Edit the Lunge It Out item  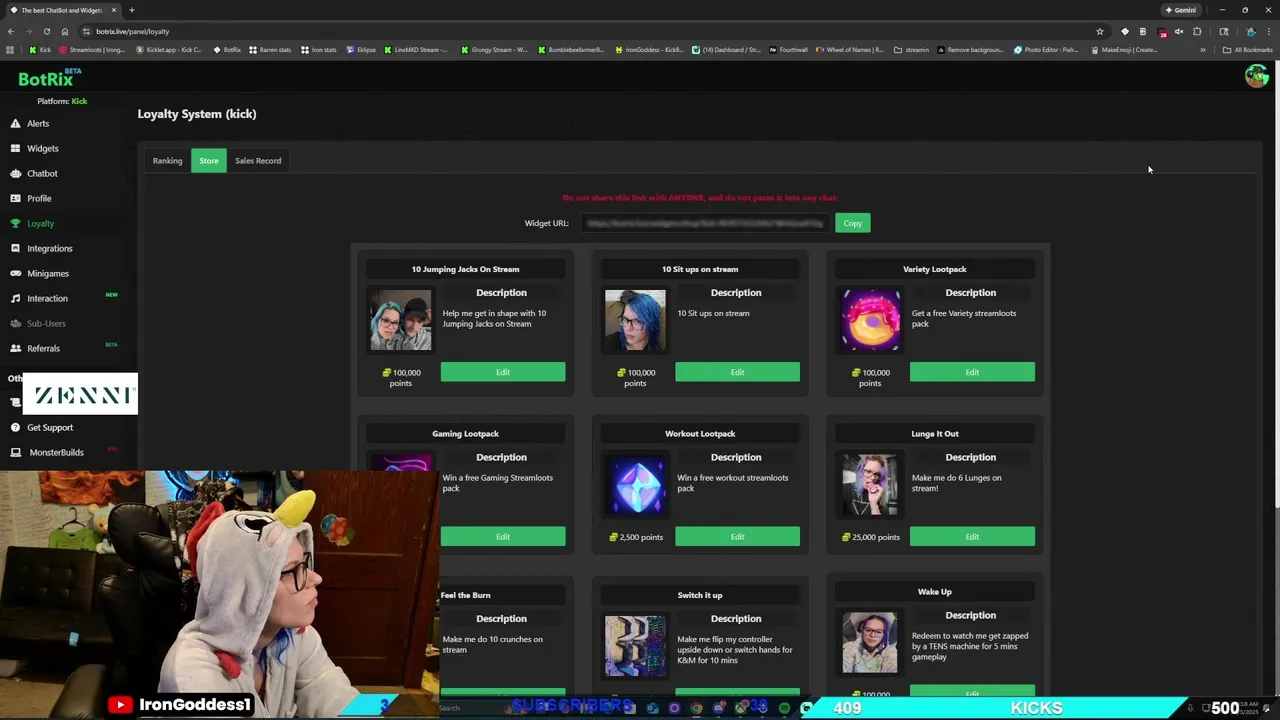pyautogui.click(x=972, y=537)
